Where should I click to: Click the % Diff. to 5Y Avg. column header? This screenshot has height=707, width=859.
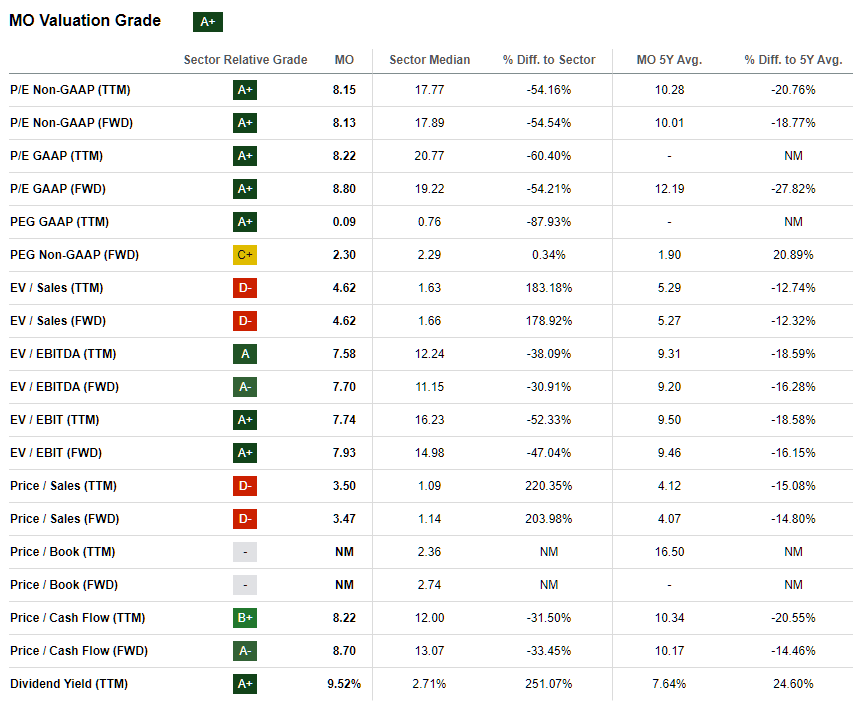[x=793, y=60]
